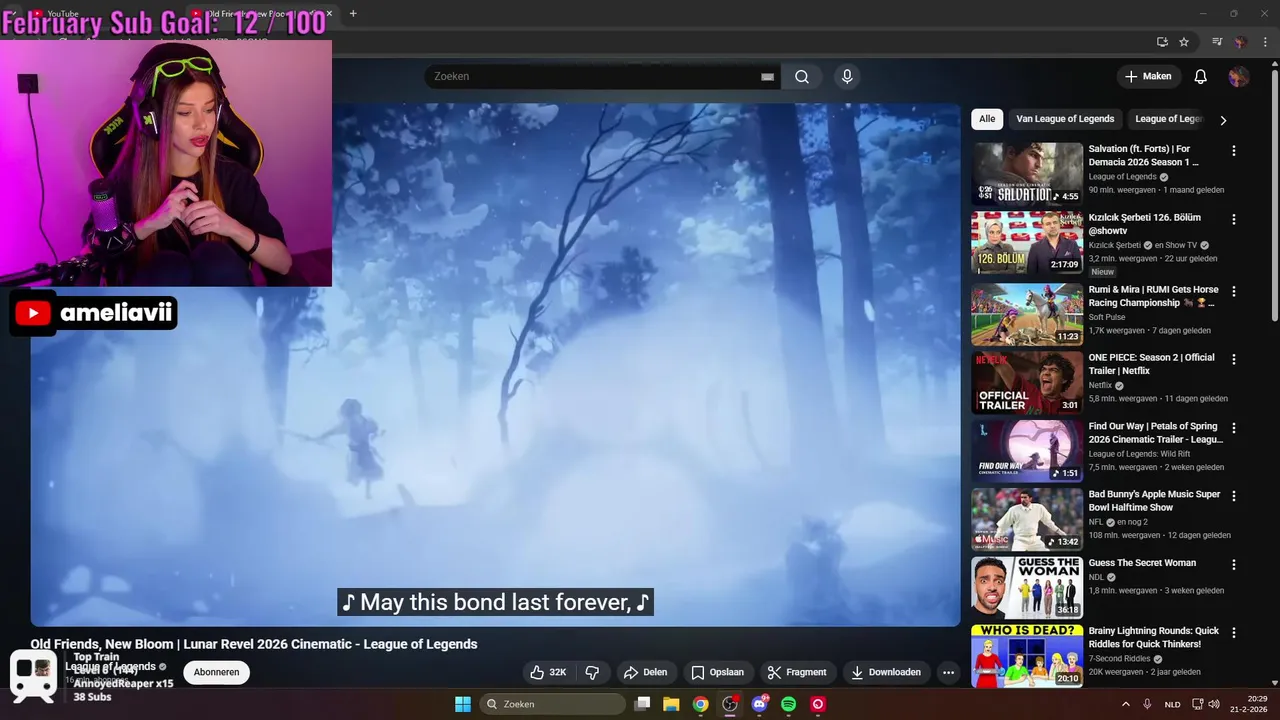Open title Brainy Lightning Rounds: Quick Riddles
The width and height of the screenshot is (1280, 720).
1154,637
